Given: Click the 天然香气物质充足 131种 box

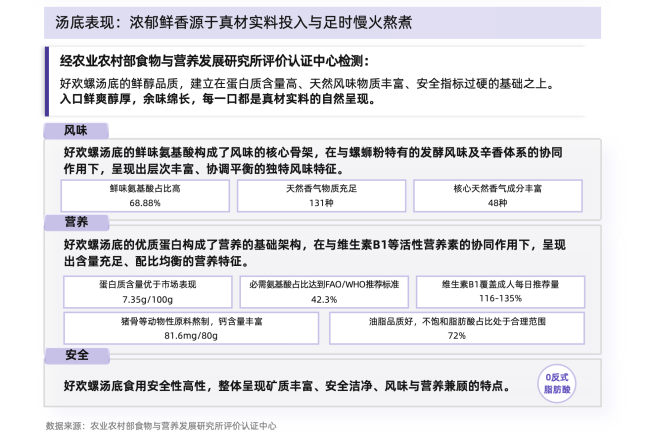Looking at the screenshot, I should pos(321,196).
